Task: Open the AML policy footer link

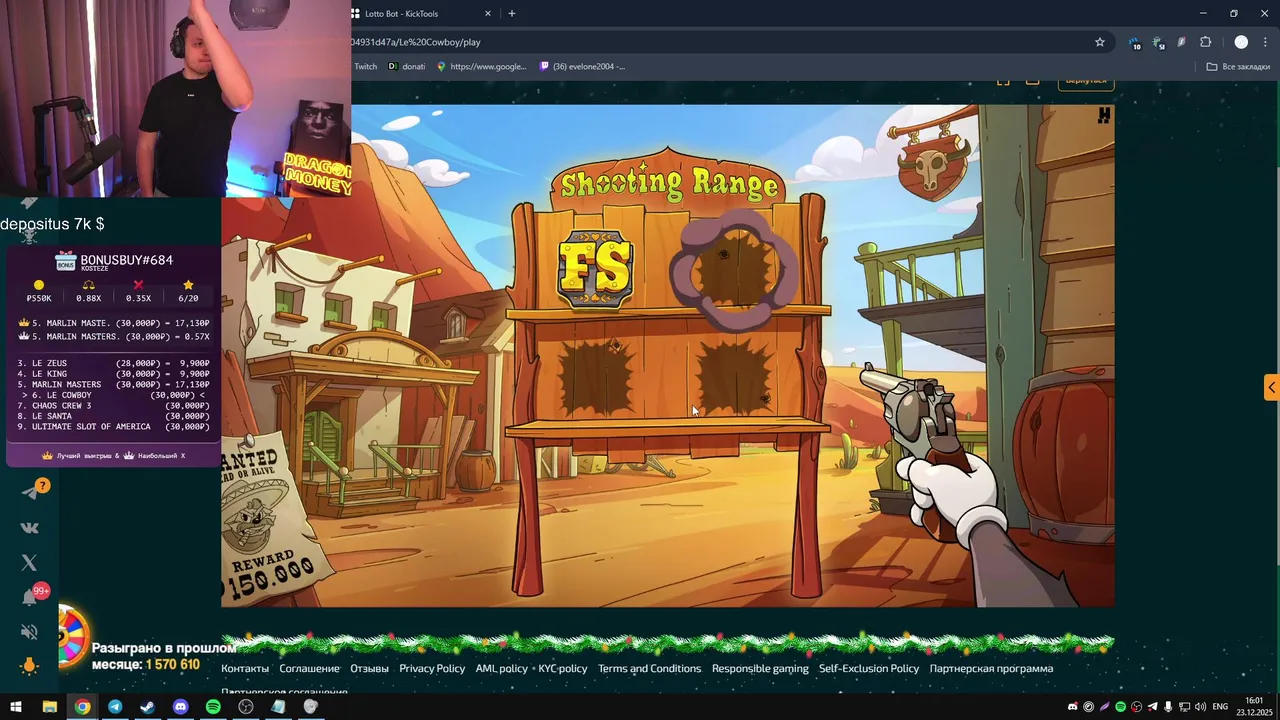Action: click(x=501, y=668)
